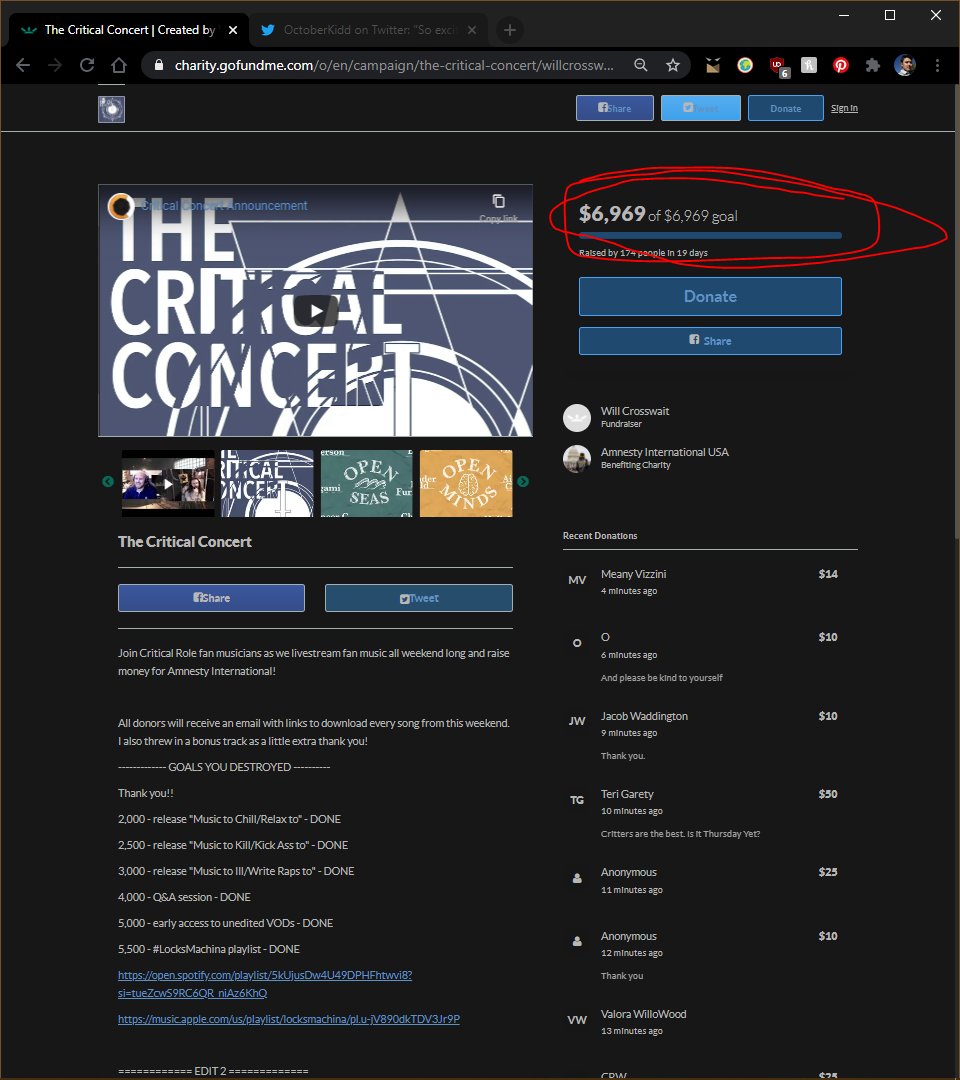Close the OctoberKidd on Twitter tab
The height and width of the screenshot is (1080, 960).
(x=472, y=30)
